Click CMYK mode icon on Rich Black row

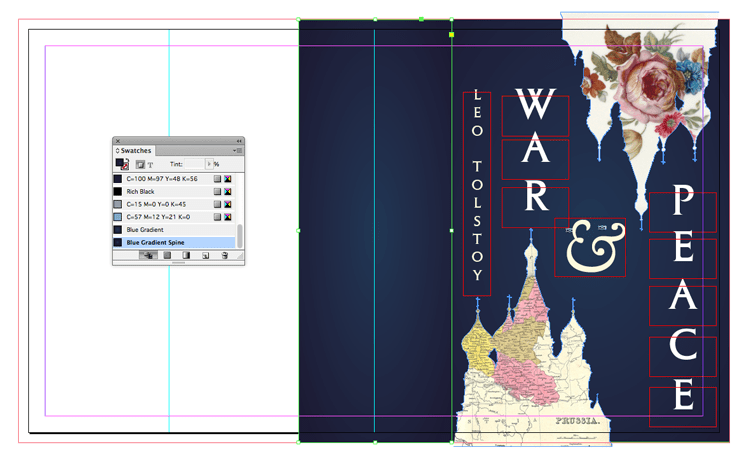(x=228, y=191)
